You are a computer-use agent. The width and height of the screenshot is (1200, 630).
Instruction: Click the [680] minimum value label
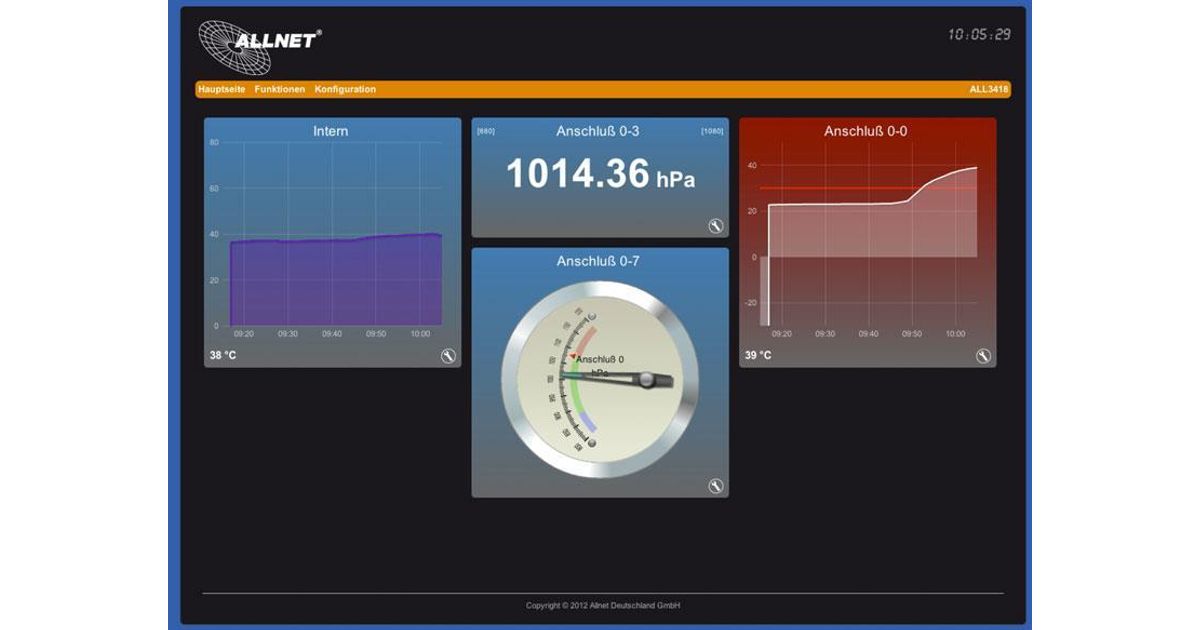pyautogui.click(x=486, y=132)
